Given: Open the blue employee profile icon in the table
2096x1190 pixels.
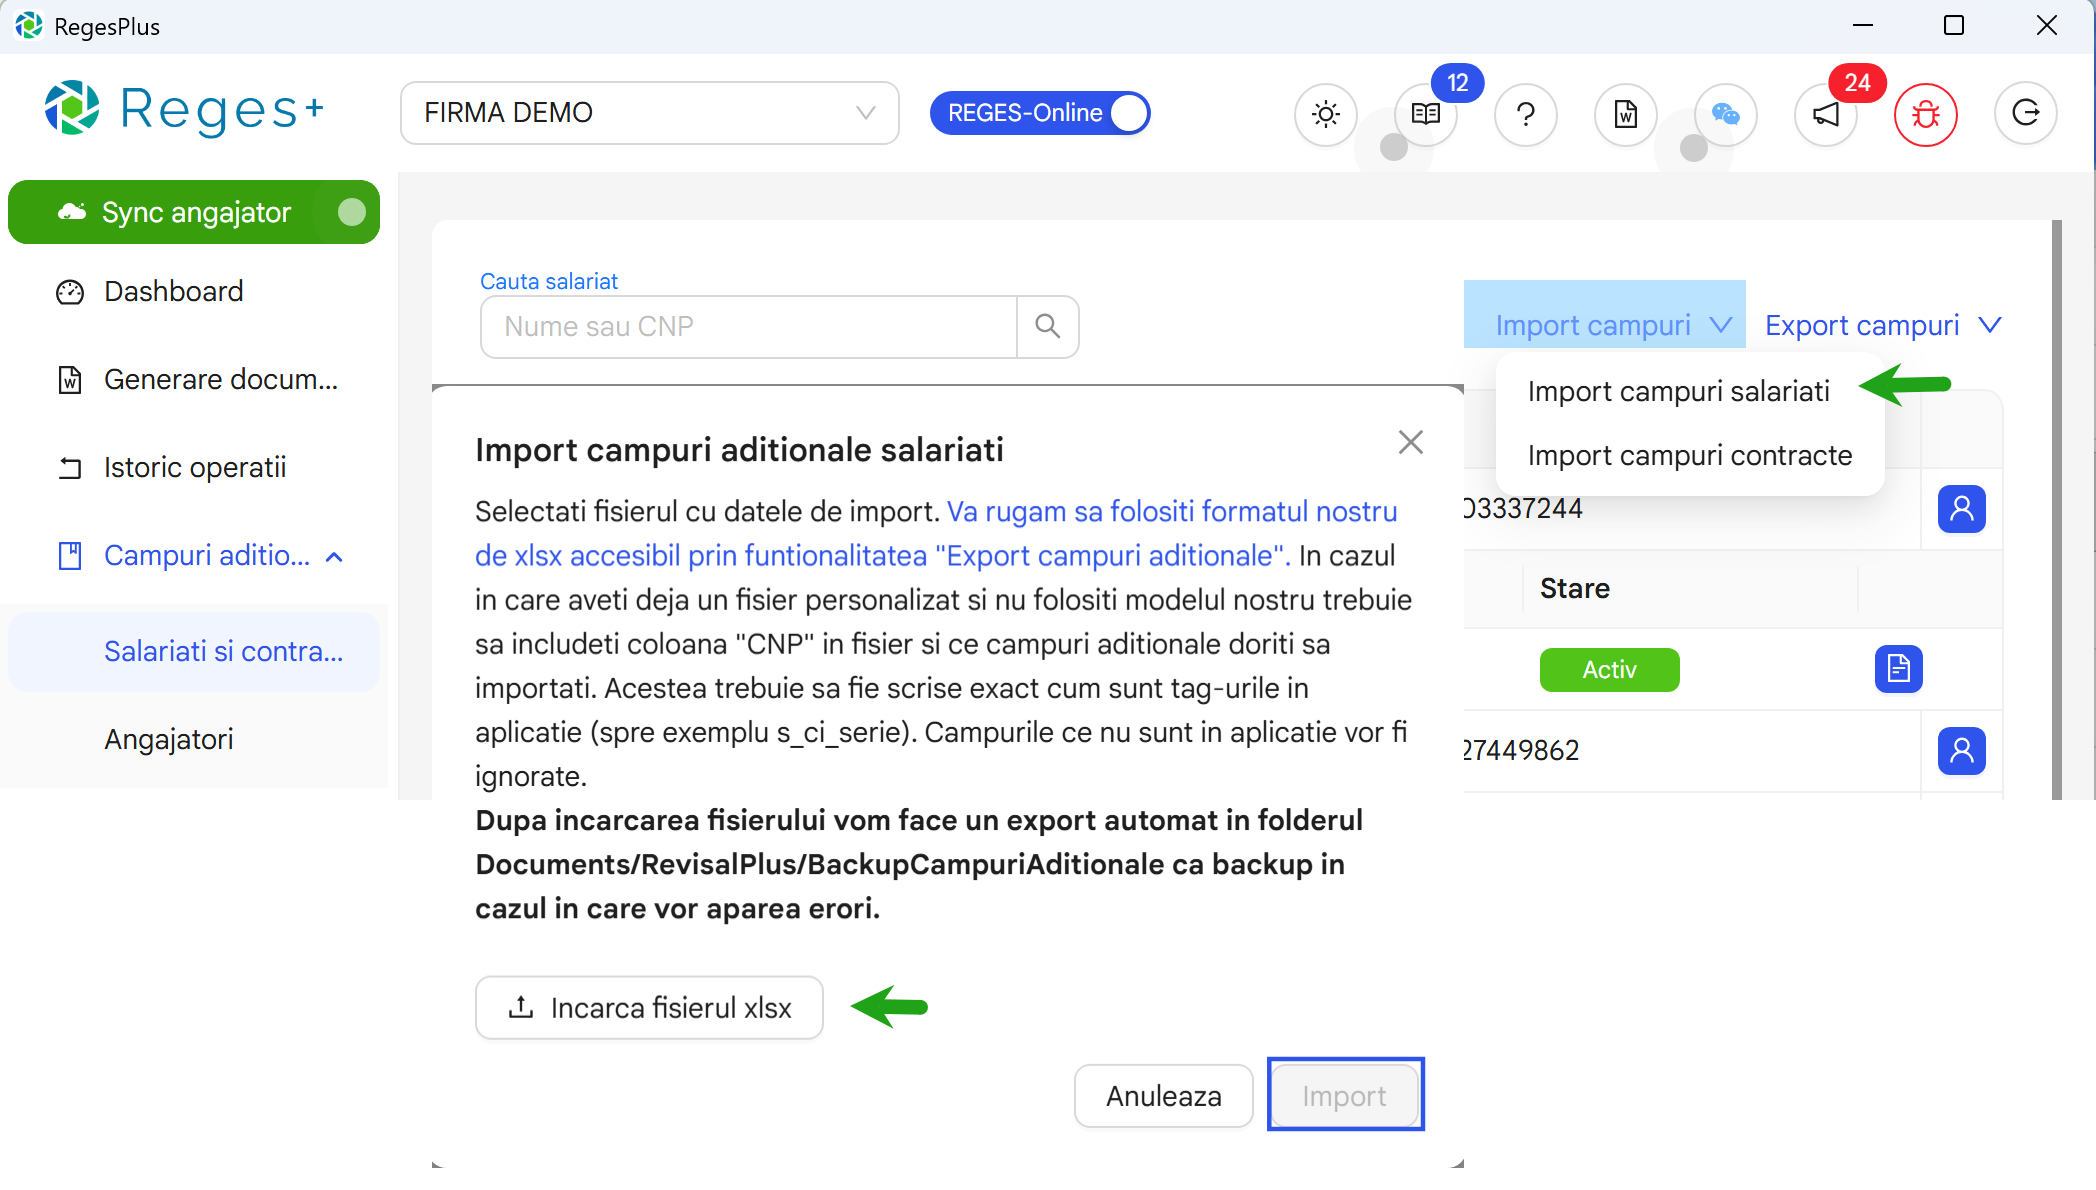Looking at the screenshot, I should (x=1962, y=509).
